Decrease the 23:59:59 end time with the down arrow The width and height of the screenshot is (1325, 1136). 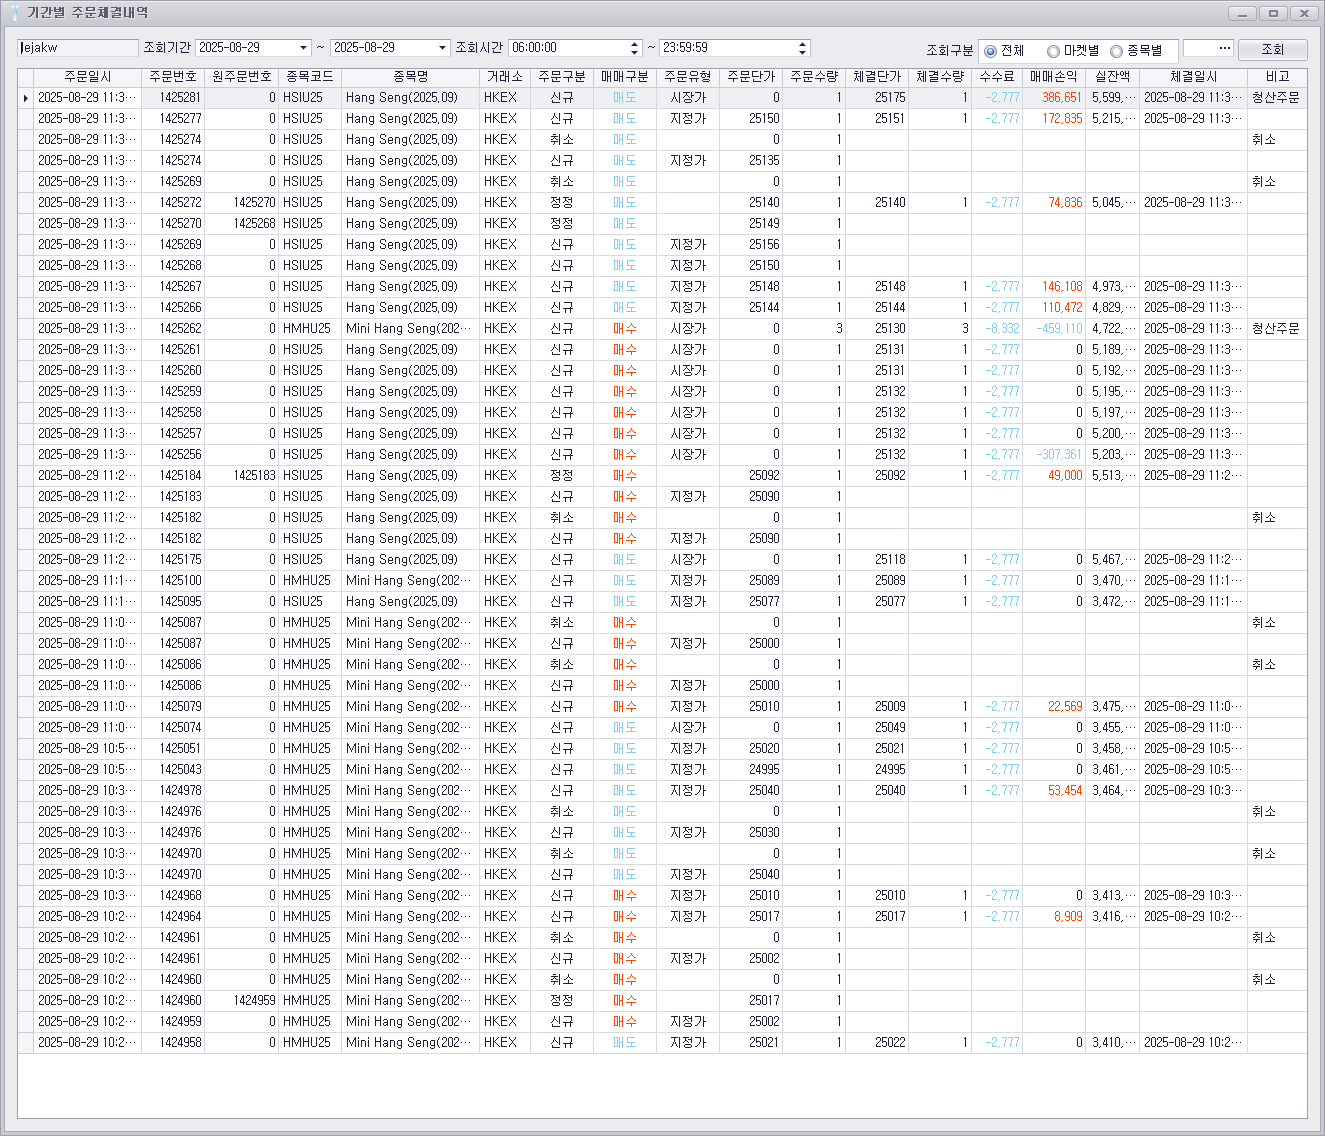click(x=803, y=52)
